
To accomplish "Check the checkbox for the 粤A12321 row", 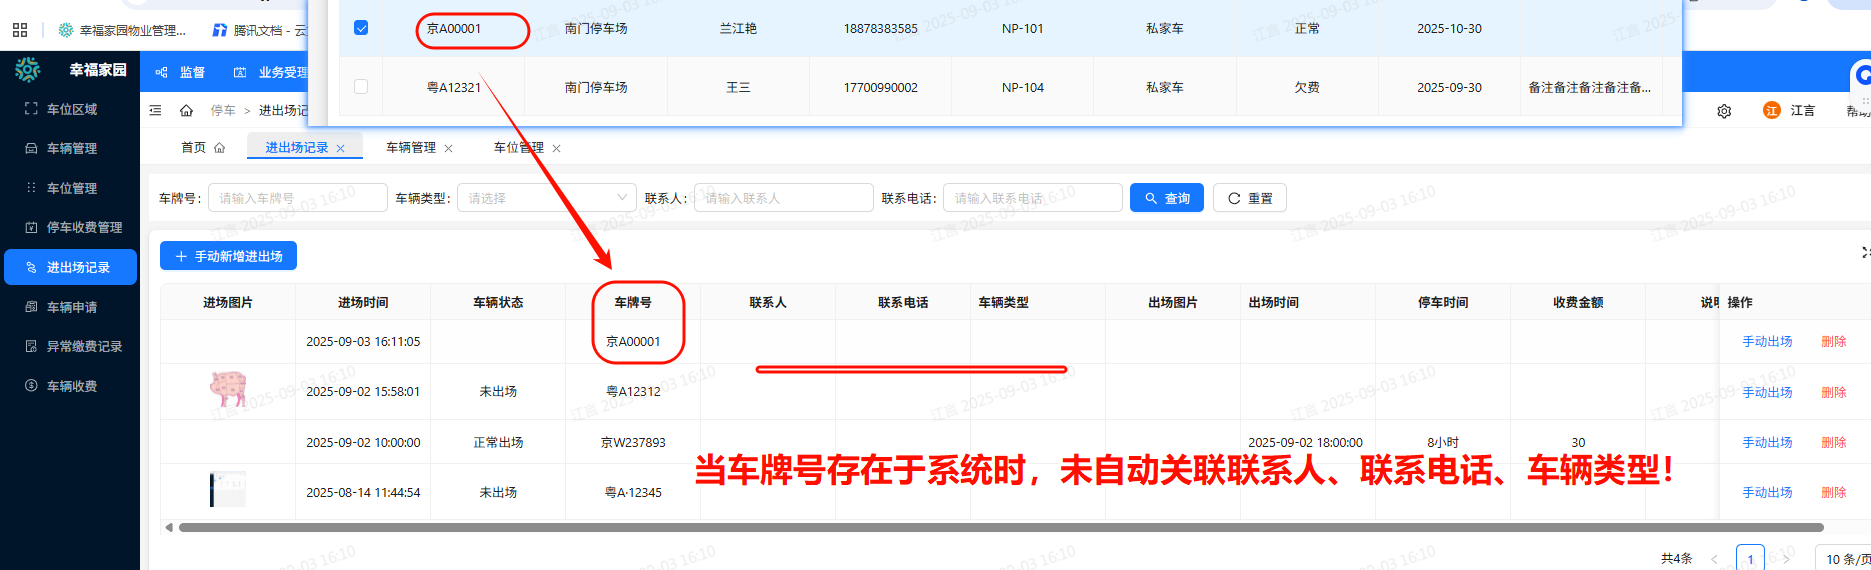I will 361,87.
